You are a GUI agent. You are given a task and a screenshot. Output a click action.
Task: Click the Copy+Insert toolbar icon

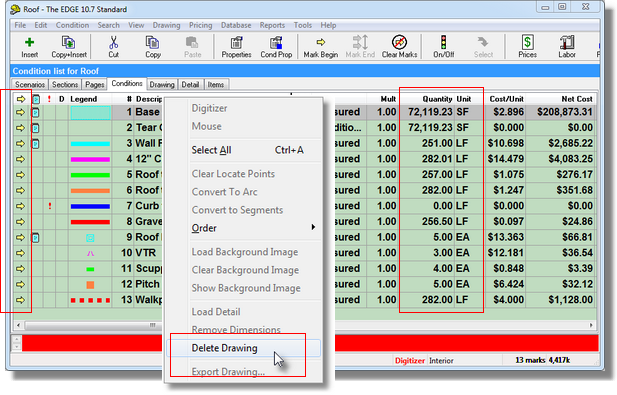69,47
